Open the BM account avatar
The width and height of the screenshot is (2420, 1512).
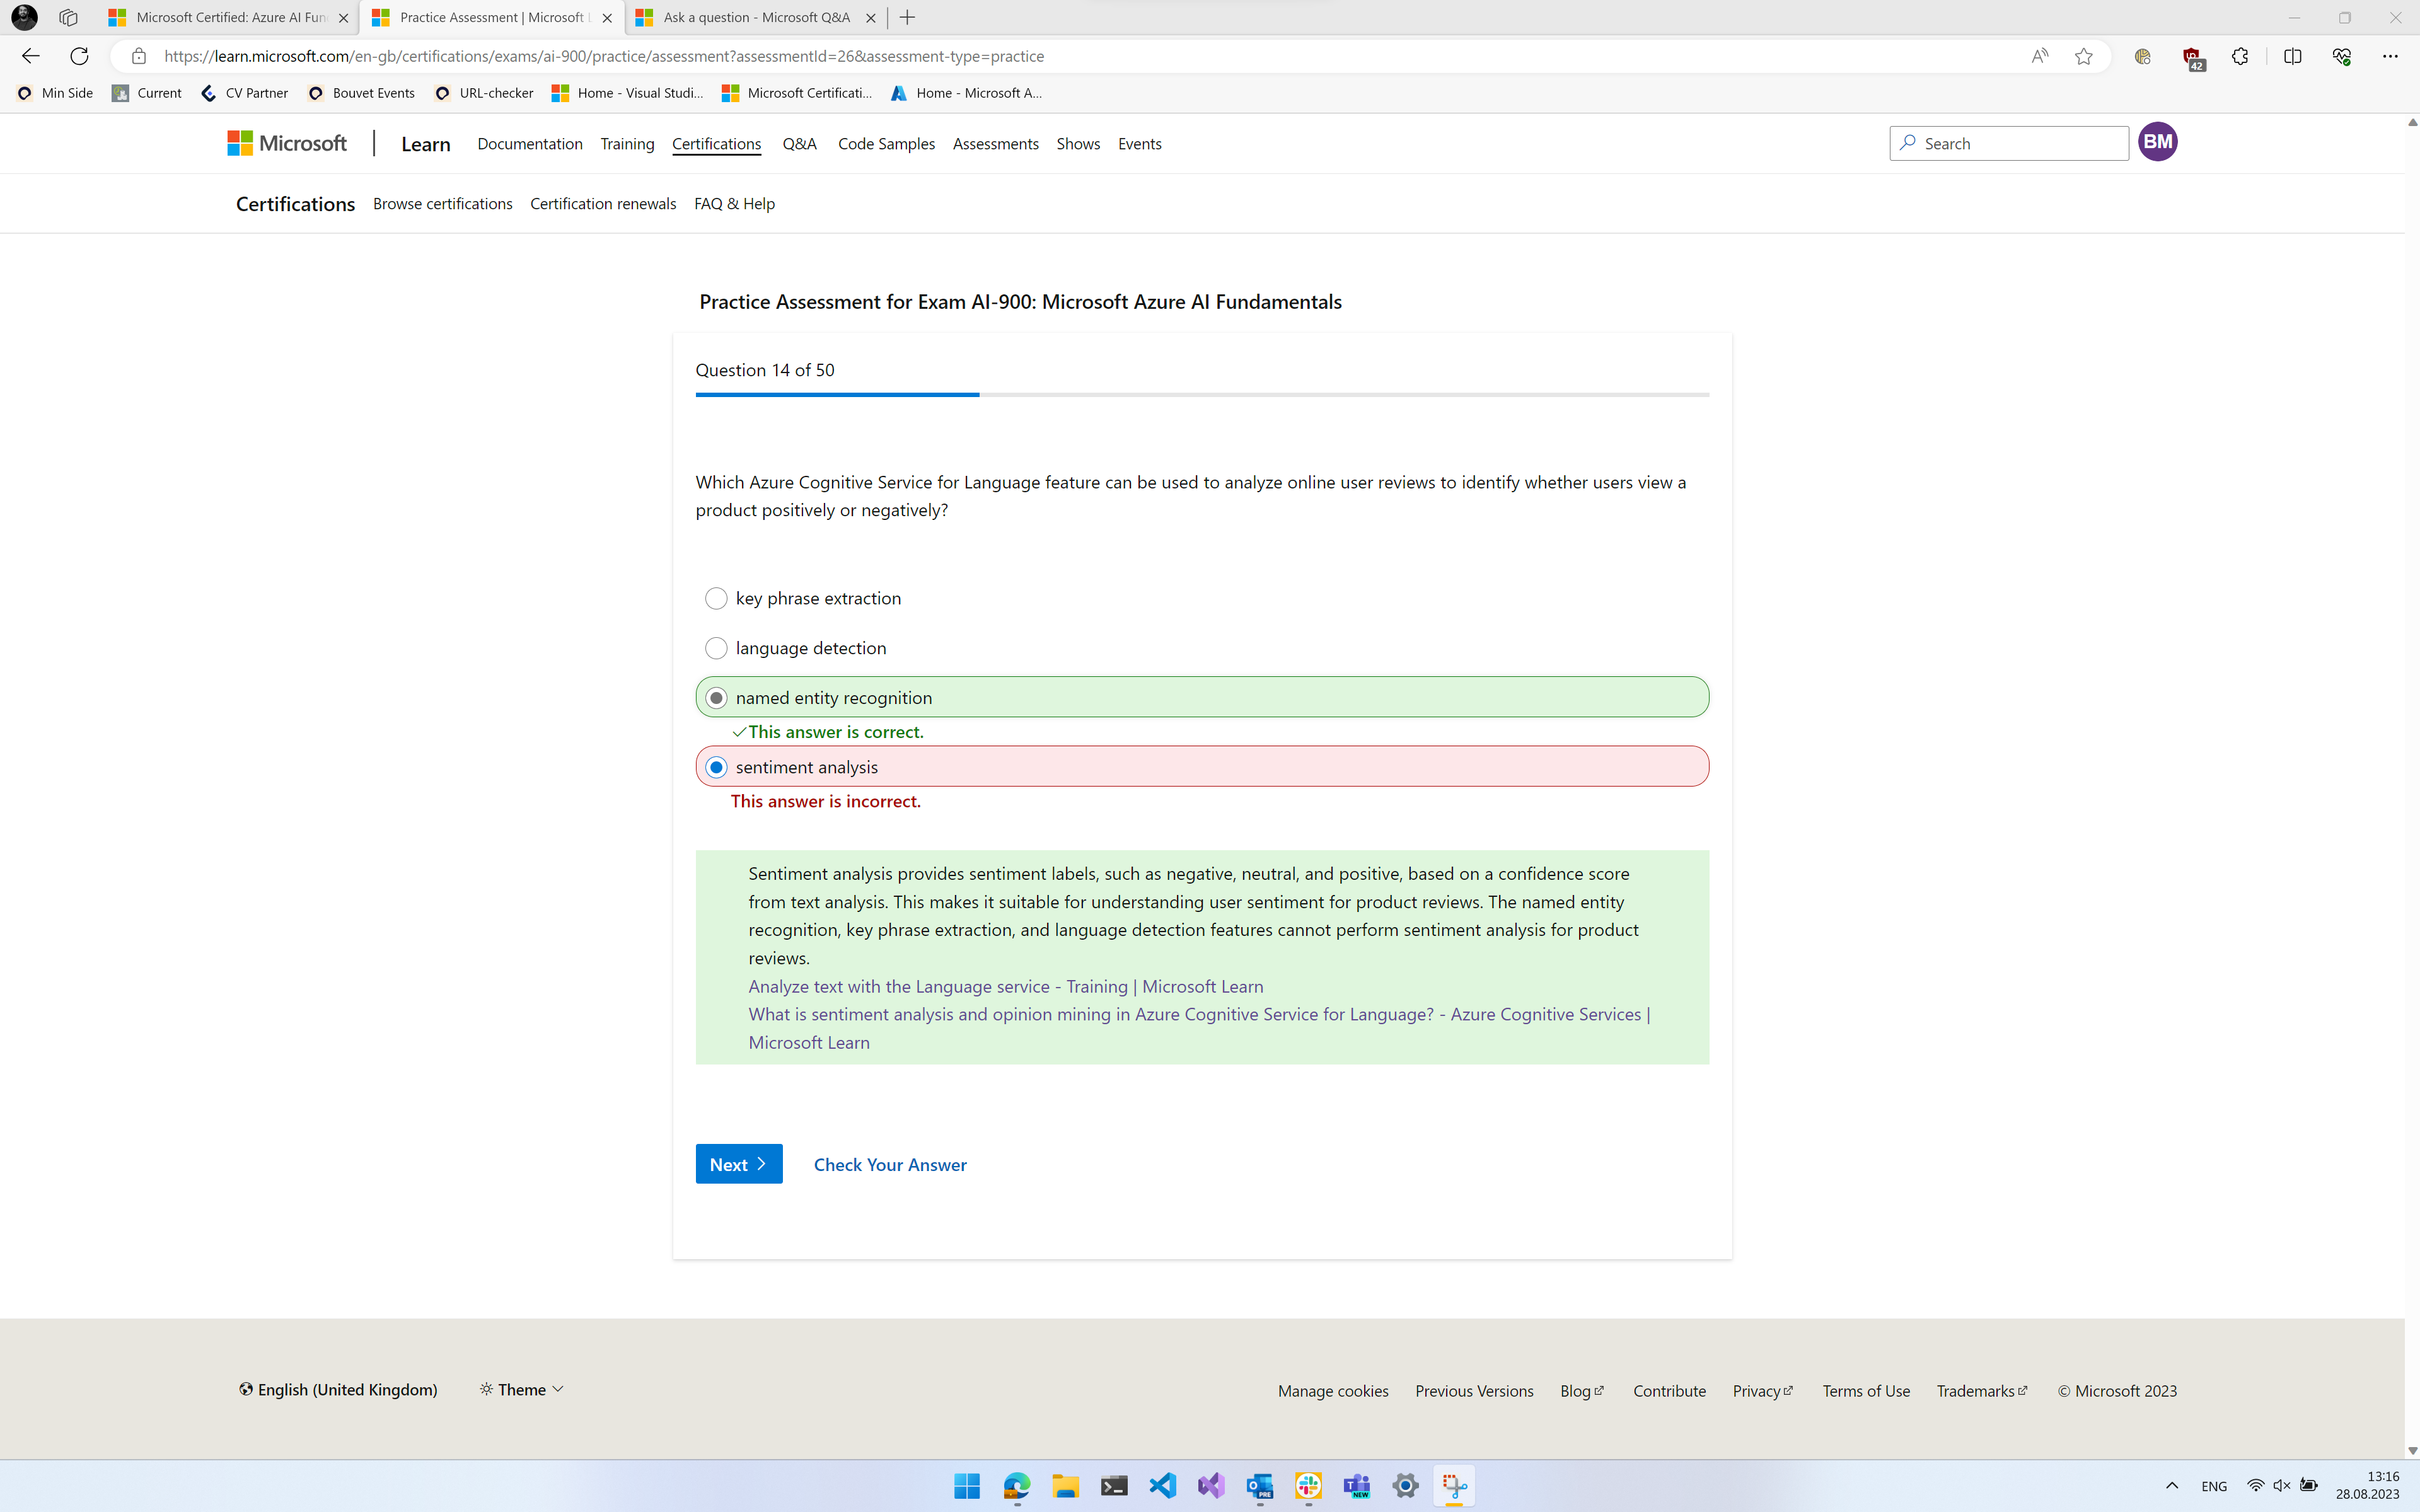click(x=2157, y=142)
